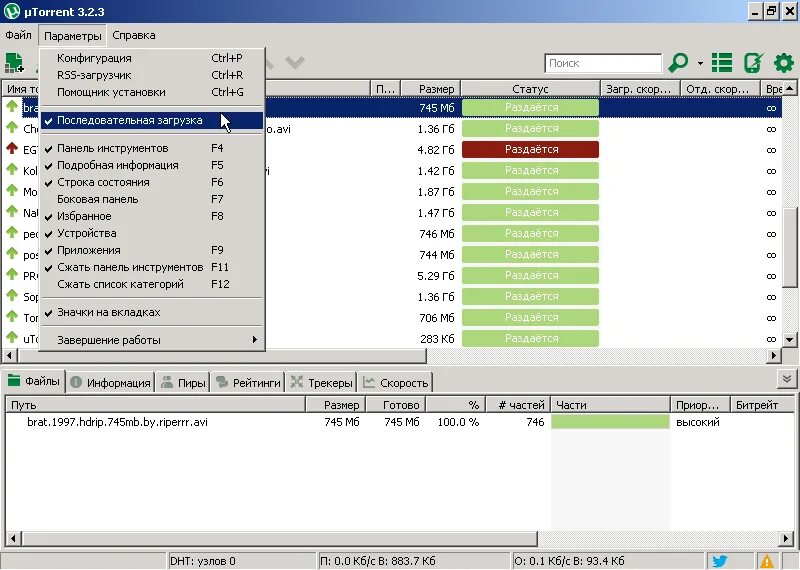Viewport: 800px width, 570px height.
Task: Switch to Рейтинги tab
Action: click(x=248, y=383)
